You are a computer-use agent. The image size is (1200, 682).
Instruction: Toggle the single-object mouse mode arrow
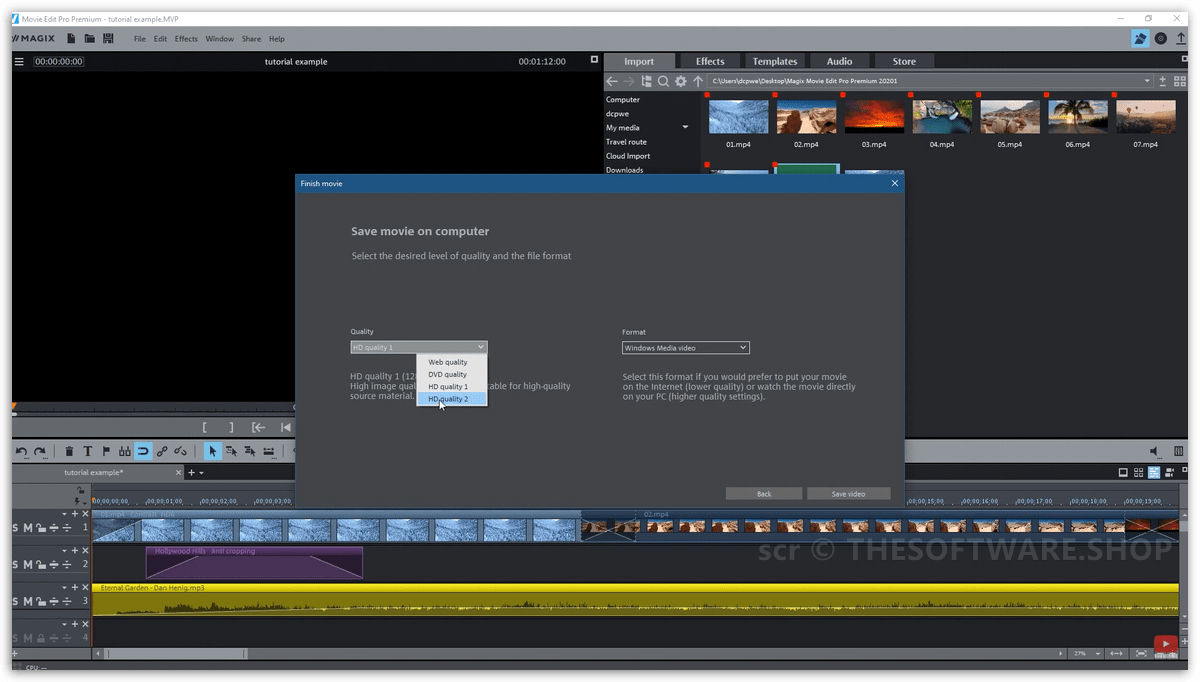[212, 452]
